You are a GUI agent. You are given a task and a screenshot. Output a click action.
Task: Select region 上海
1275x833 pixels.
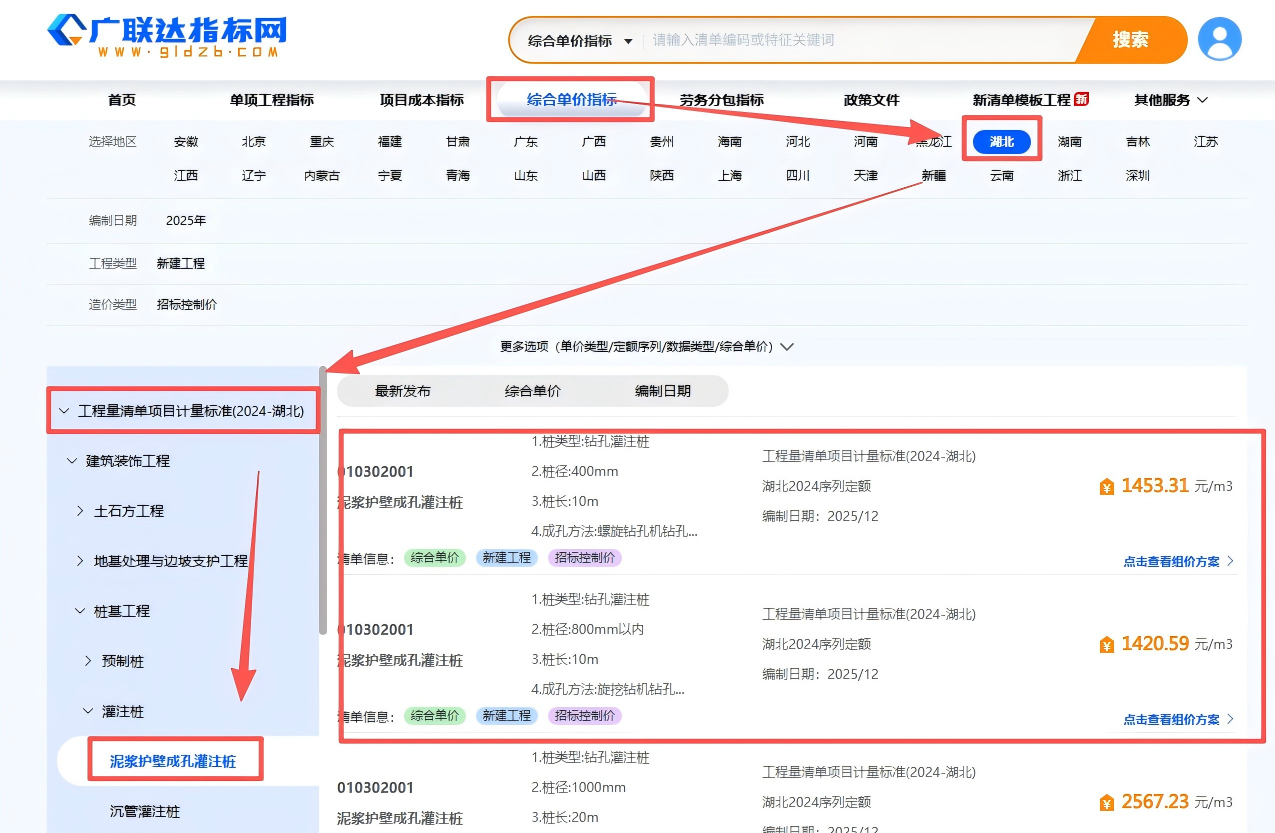click(730, 176)
